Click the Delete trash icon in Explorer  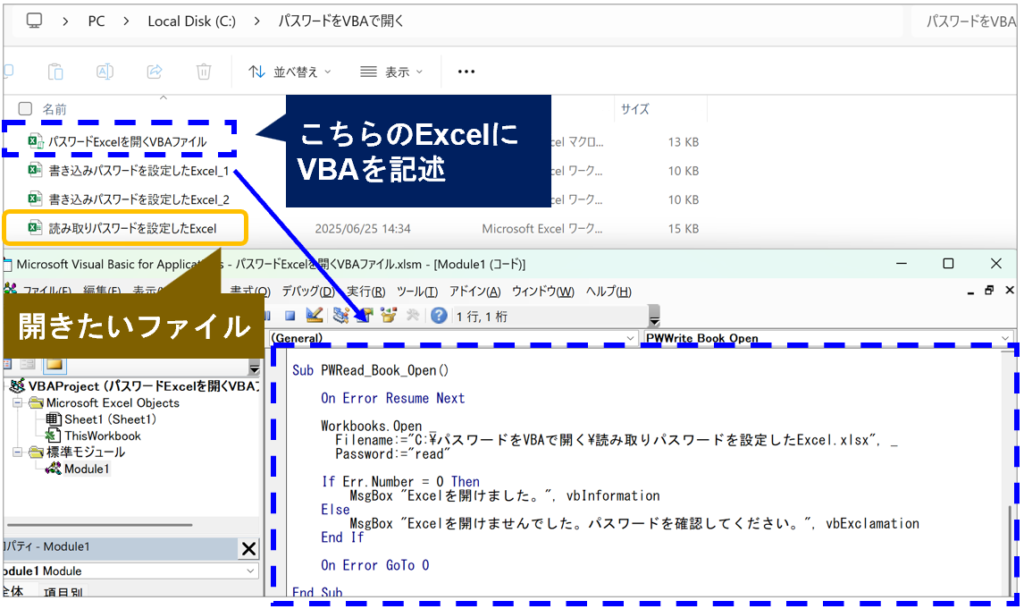(204, 71)
